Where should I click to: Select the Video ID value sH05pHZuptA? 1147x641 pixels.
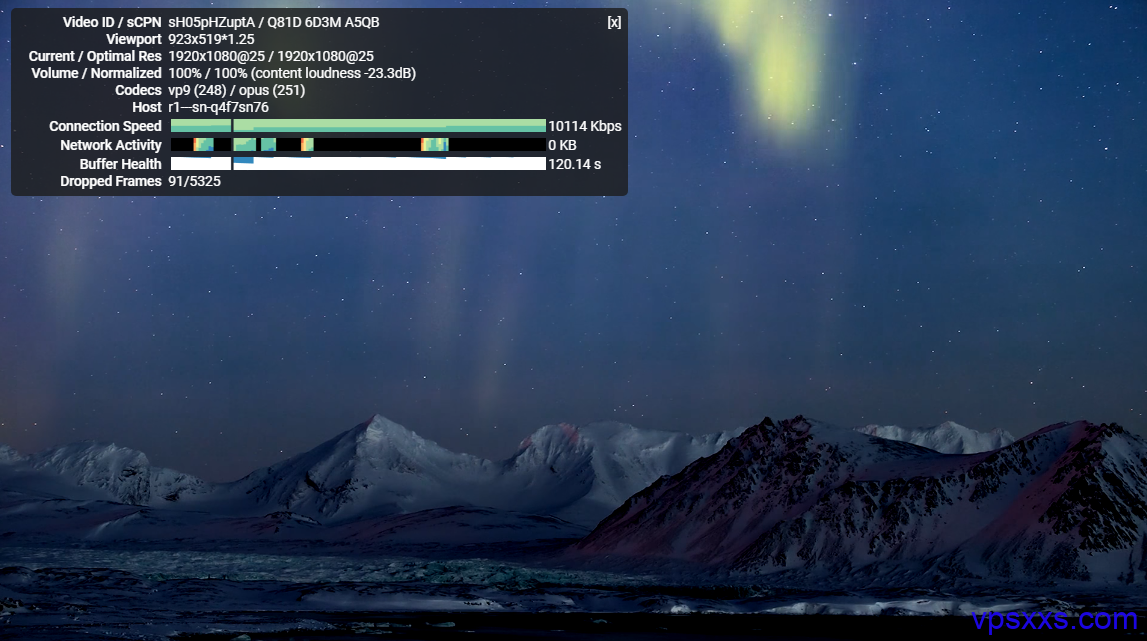(211, 22)
